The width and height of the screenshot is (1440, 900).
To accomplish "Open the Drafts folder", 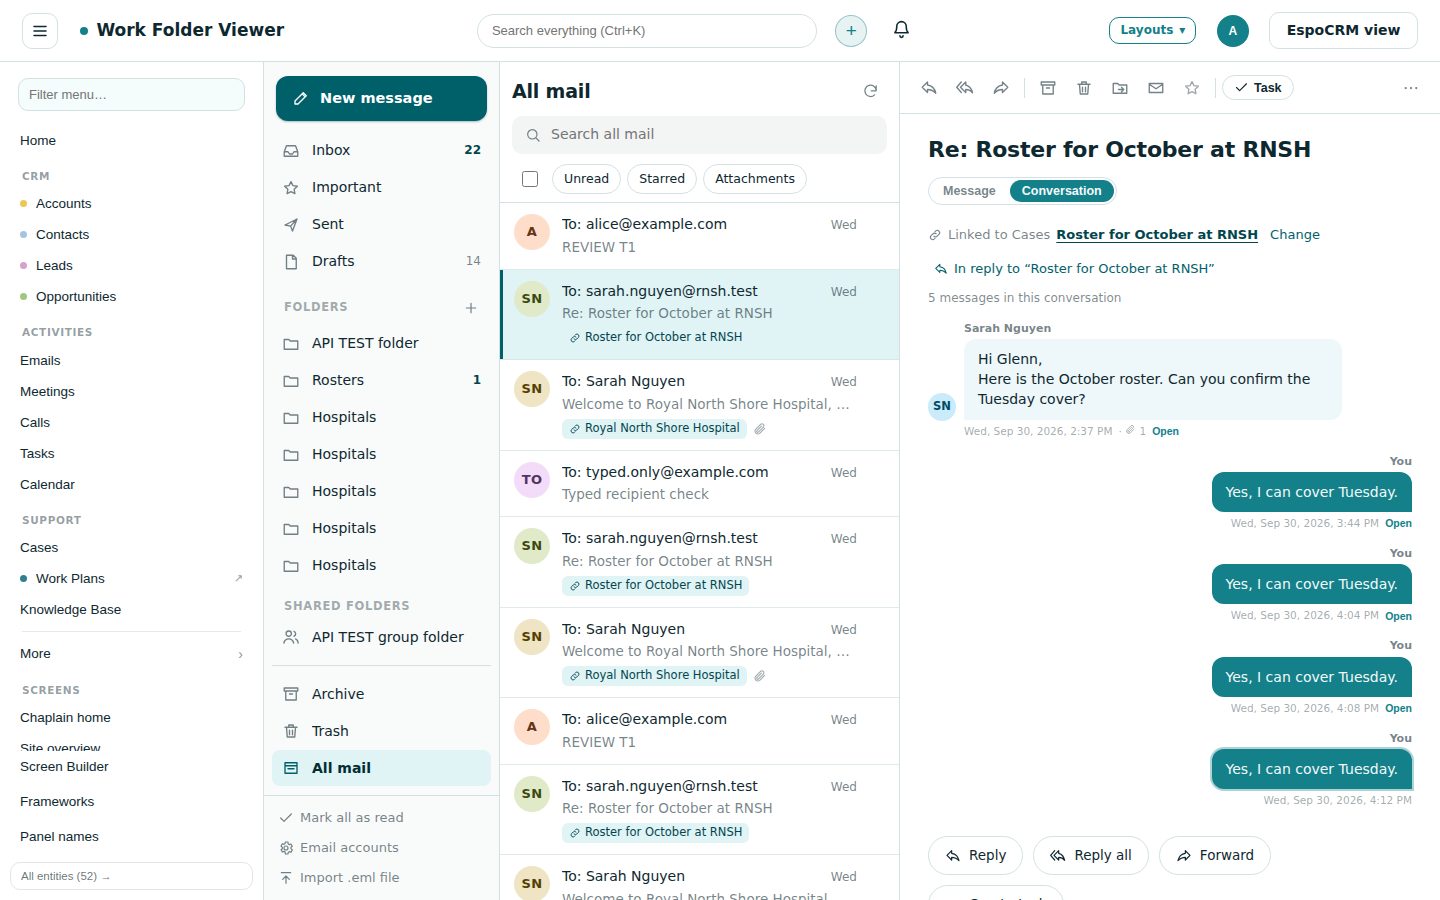I will [x=381, y=261].
